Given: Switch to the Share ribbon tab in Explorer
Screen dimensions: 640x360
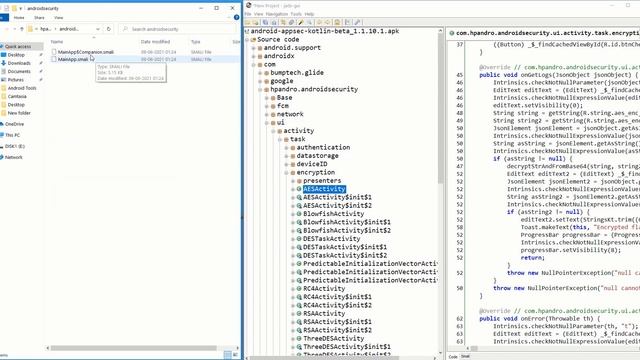Looking at the screenshot, I should click(39, 18).
